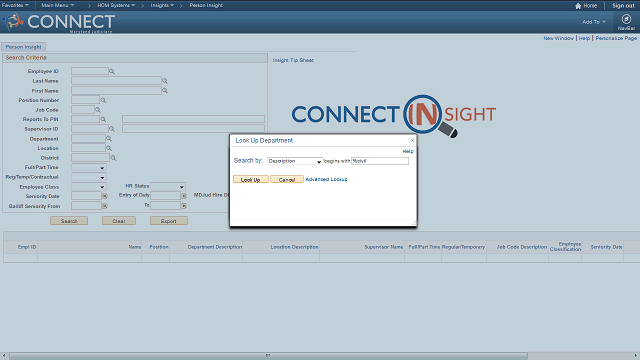Click the Supervisor Name column header
The height and width of the screenshot is (360, 640).
coord(384,247)
